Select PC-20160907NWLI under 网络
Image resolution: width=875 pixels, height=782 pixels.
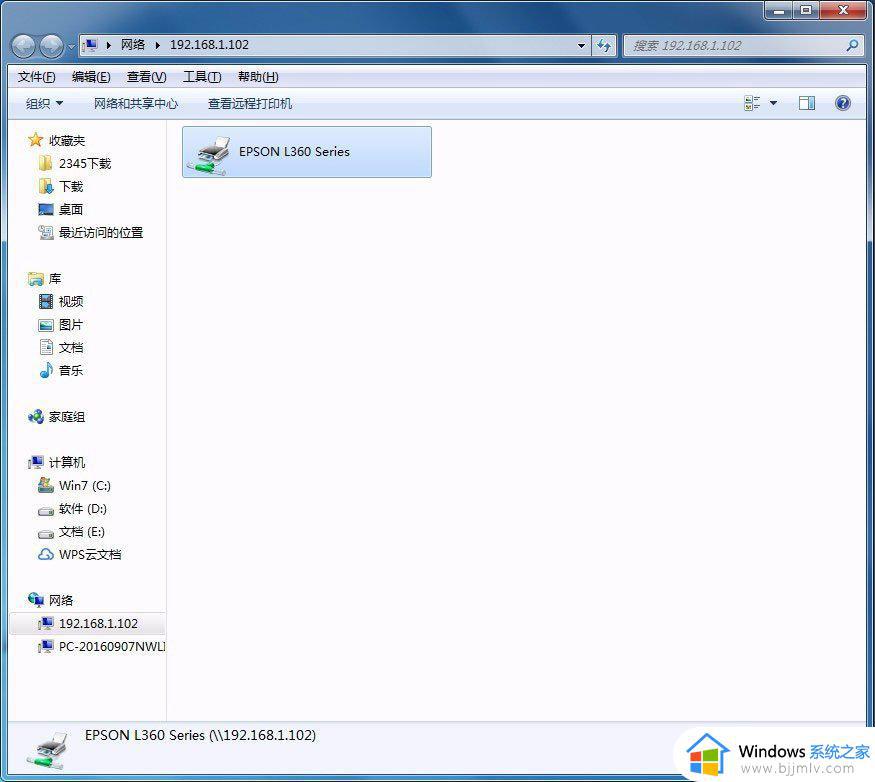(x=112, y=646)
